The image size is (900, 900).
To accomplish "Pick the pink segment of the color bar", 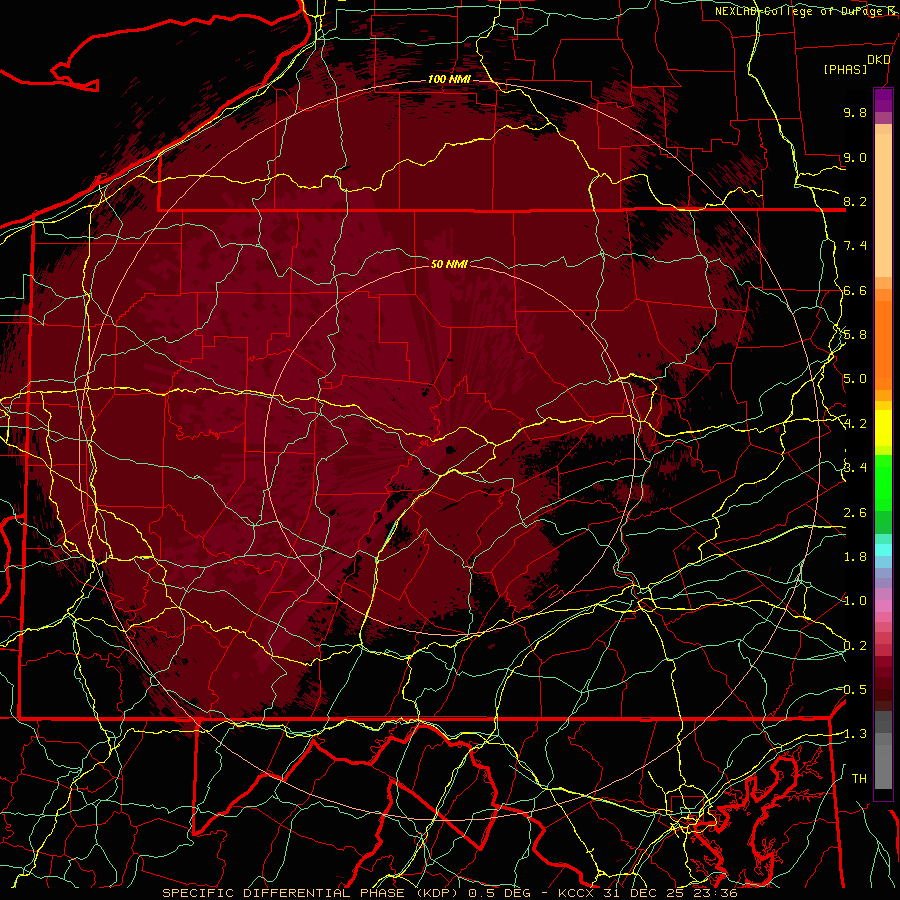I will click(x=883, y=606).
